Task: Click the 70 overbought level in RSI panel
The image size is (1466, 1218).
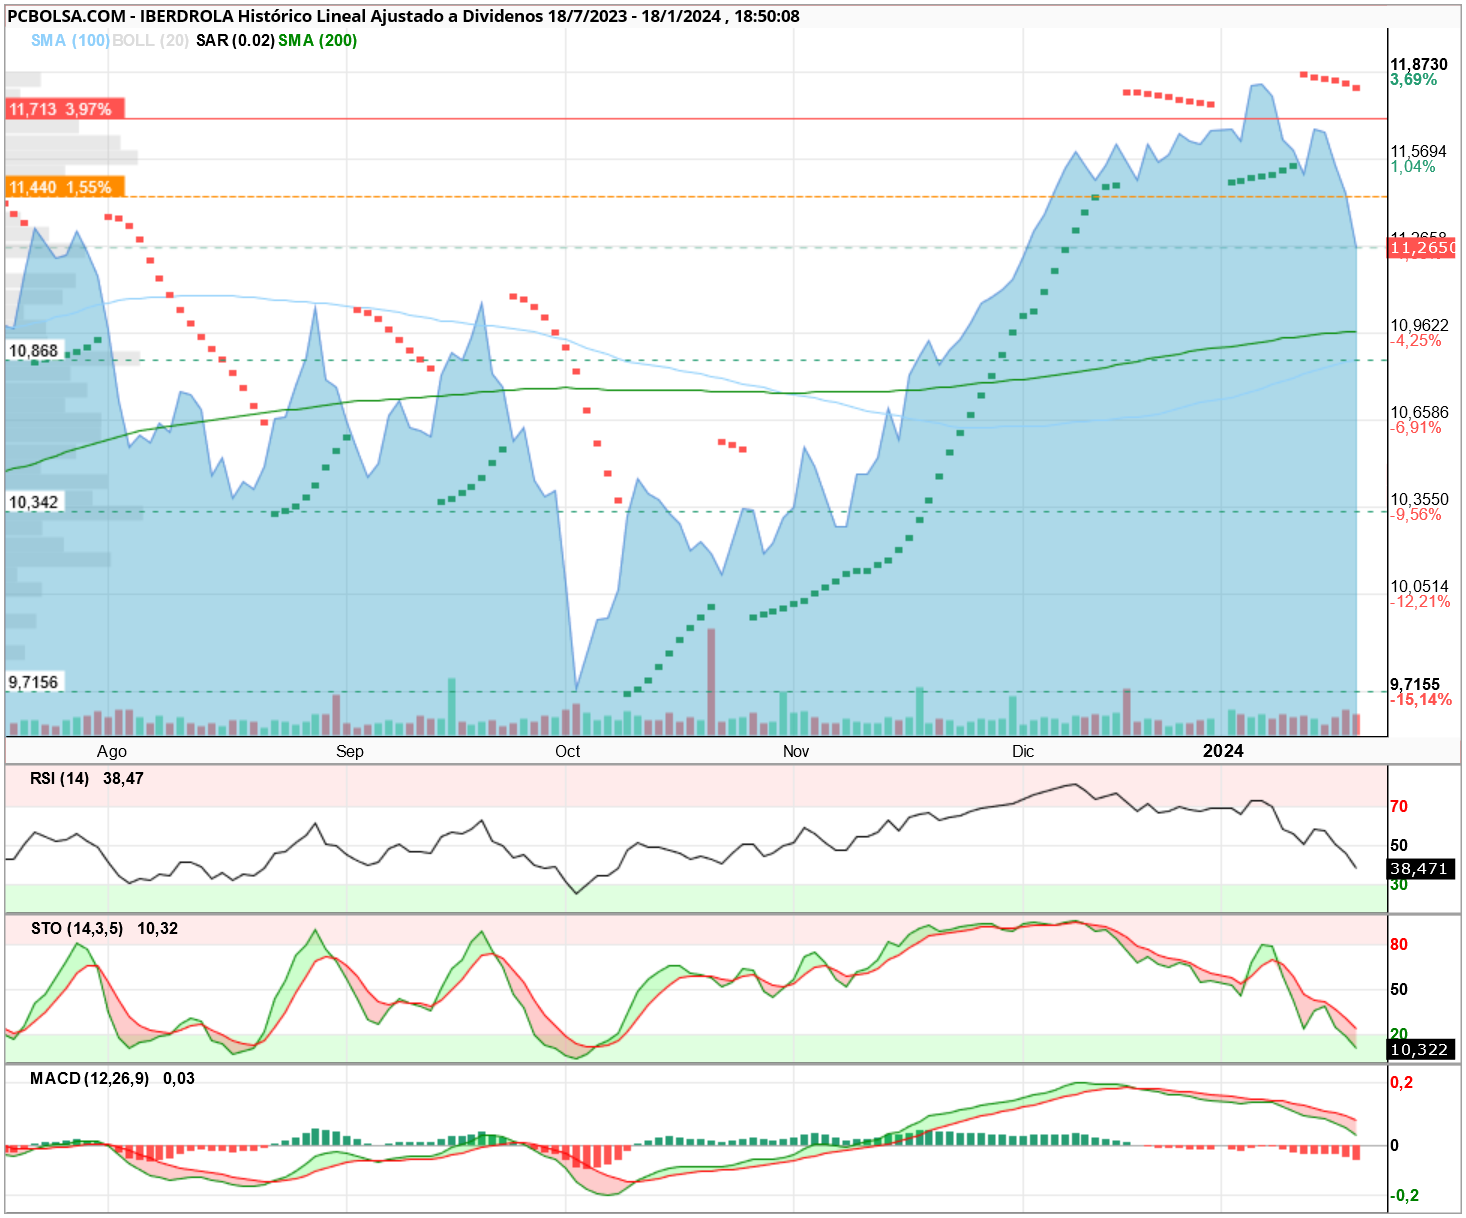Action: (1399, 806)
